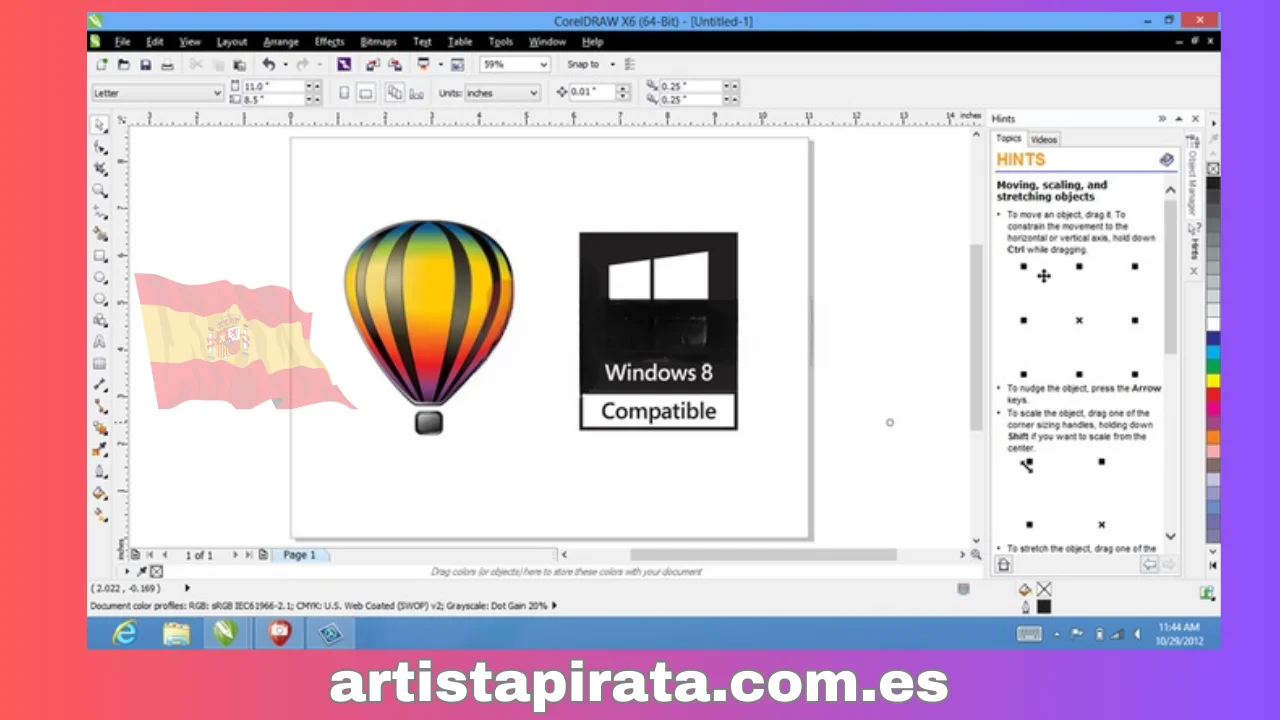The image size is (1280, 720).
Task: Click the Open file icon
Action: tap(123, 64)
